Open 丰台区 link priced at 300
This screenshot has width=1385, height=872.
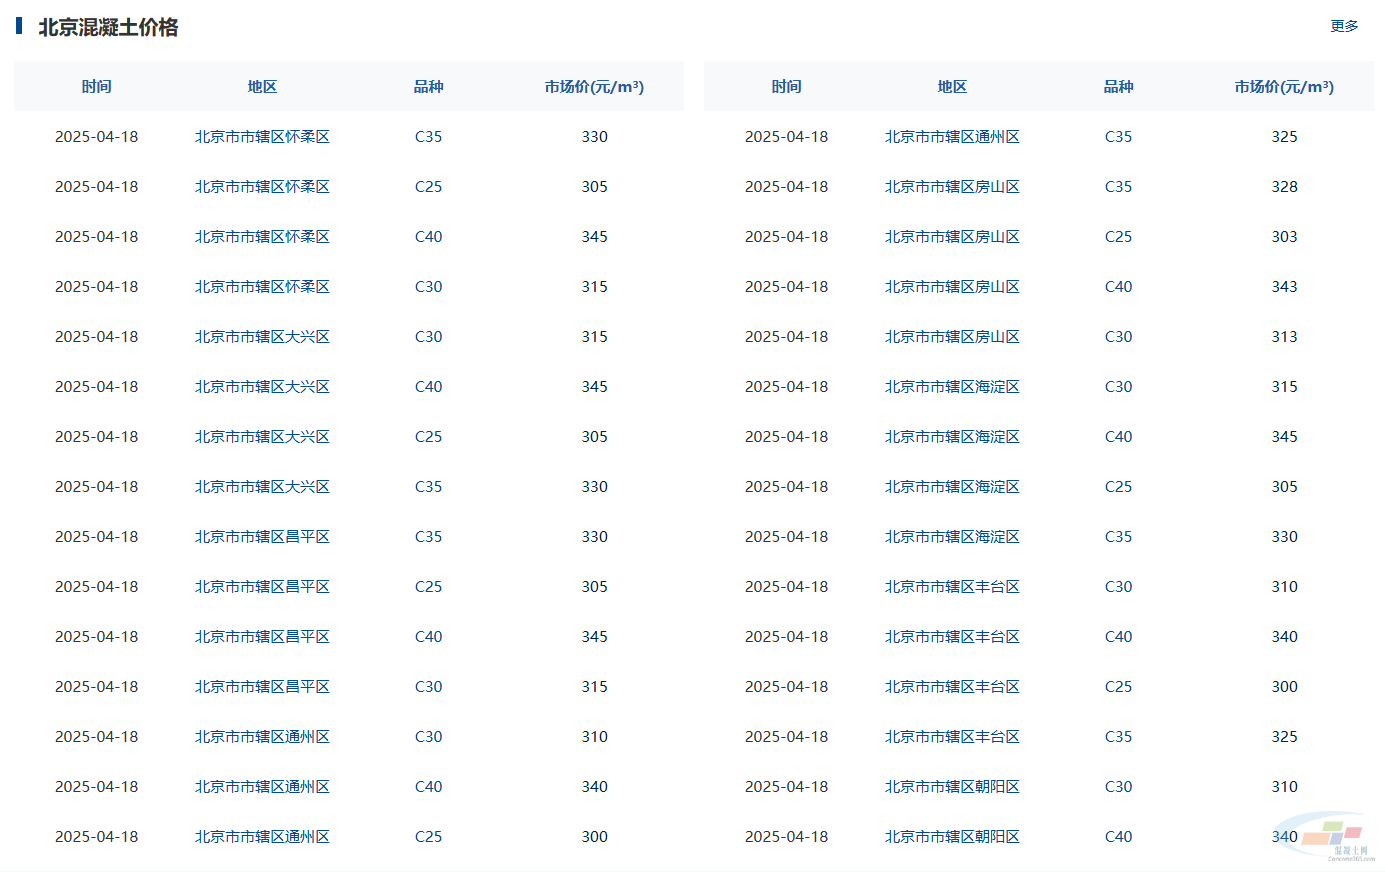[x=952, y=687]
